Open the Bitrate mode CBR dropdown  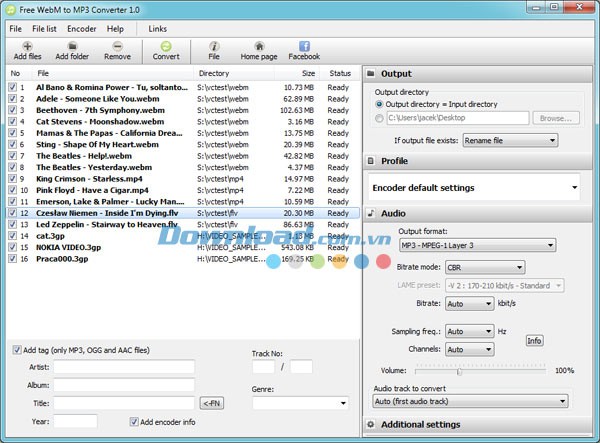point(485,267)
